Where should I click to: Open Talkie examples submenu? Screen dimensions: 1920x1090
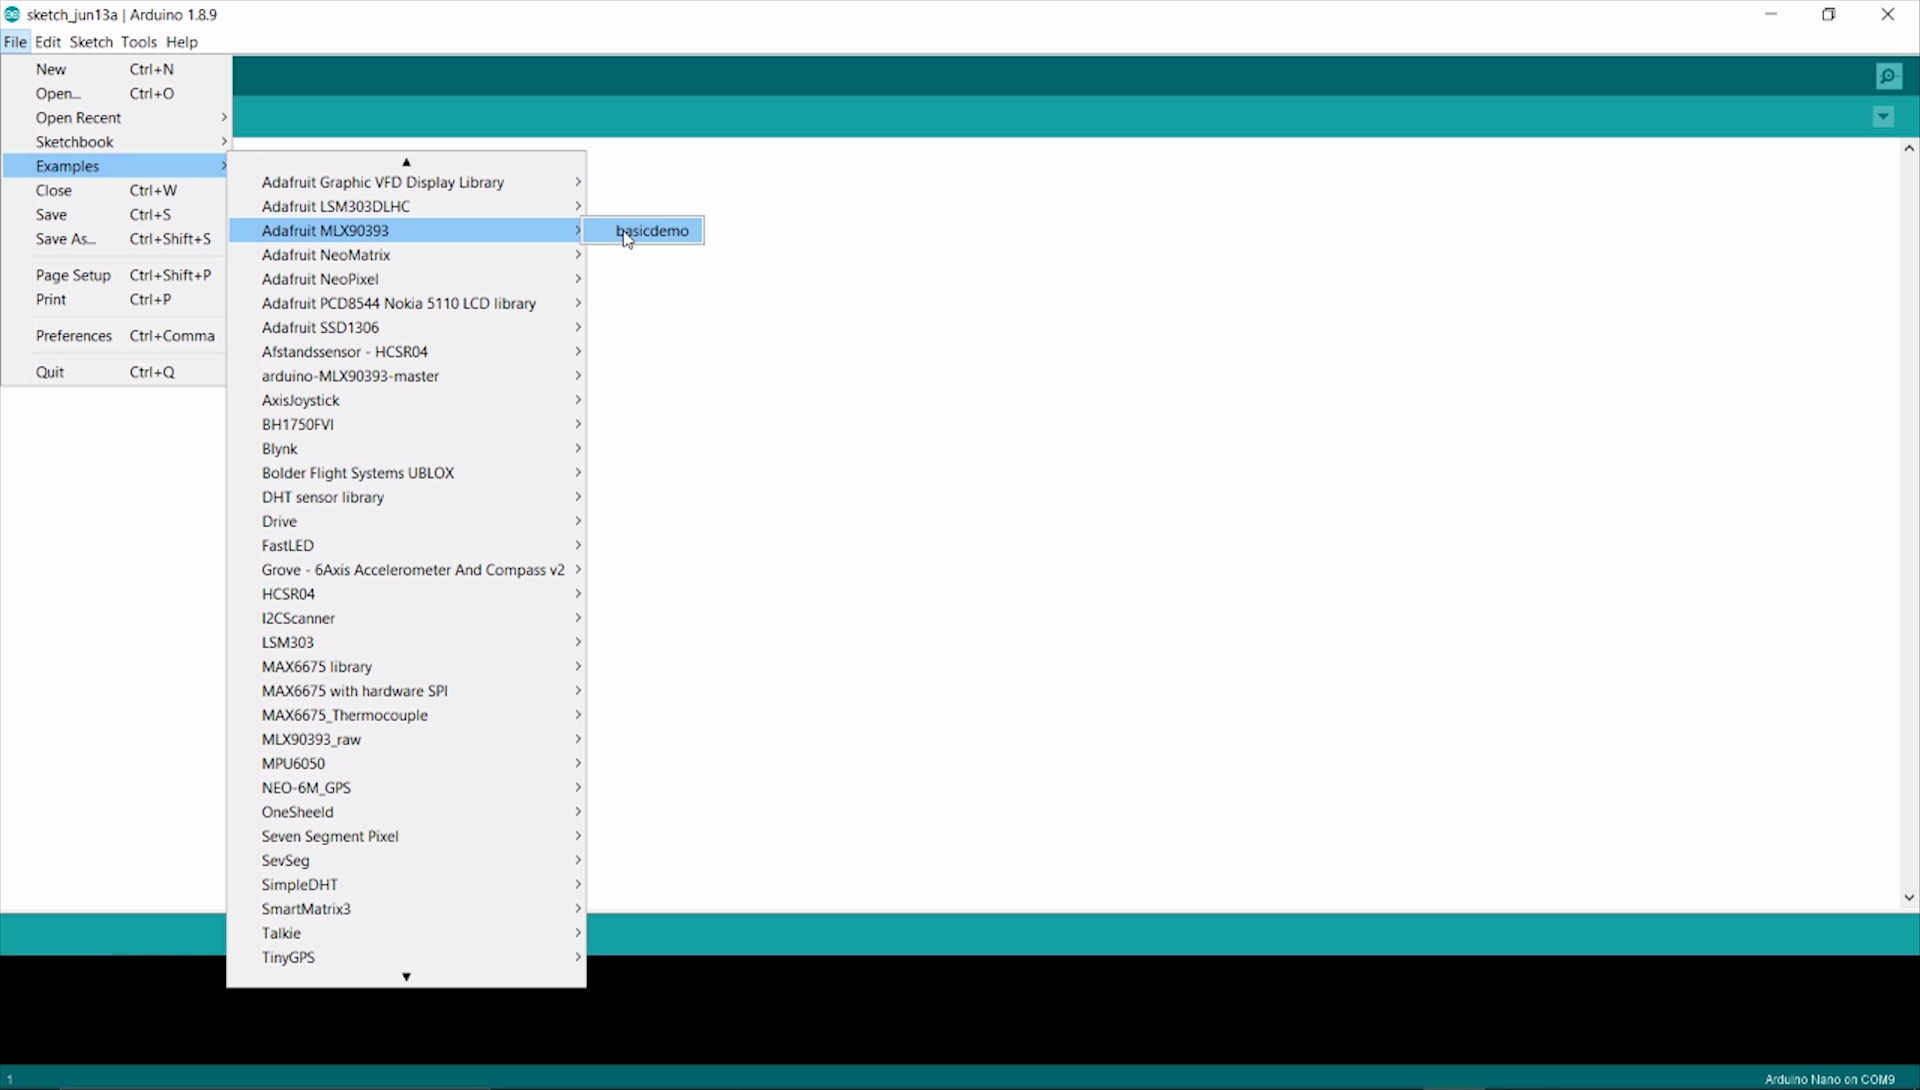(407, 934)
